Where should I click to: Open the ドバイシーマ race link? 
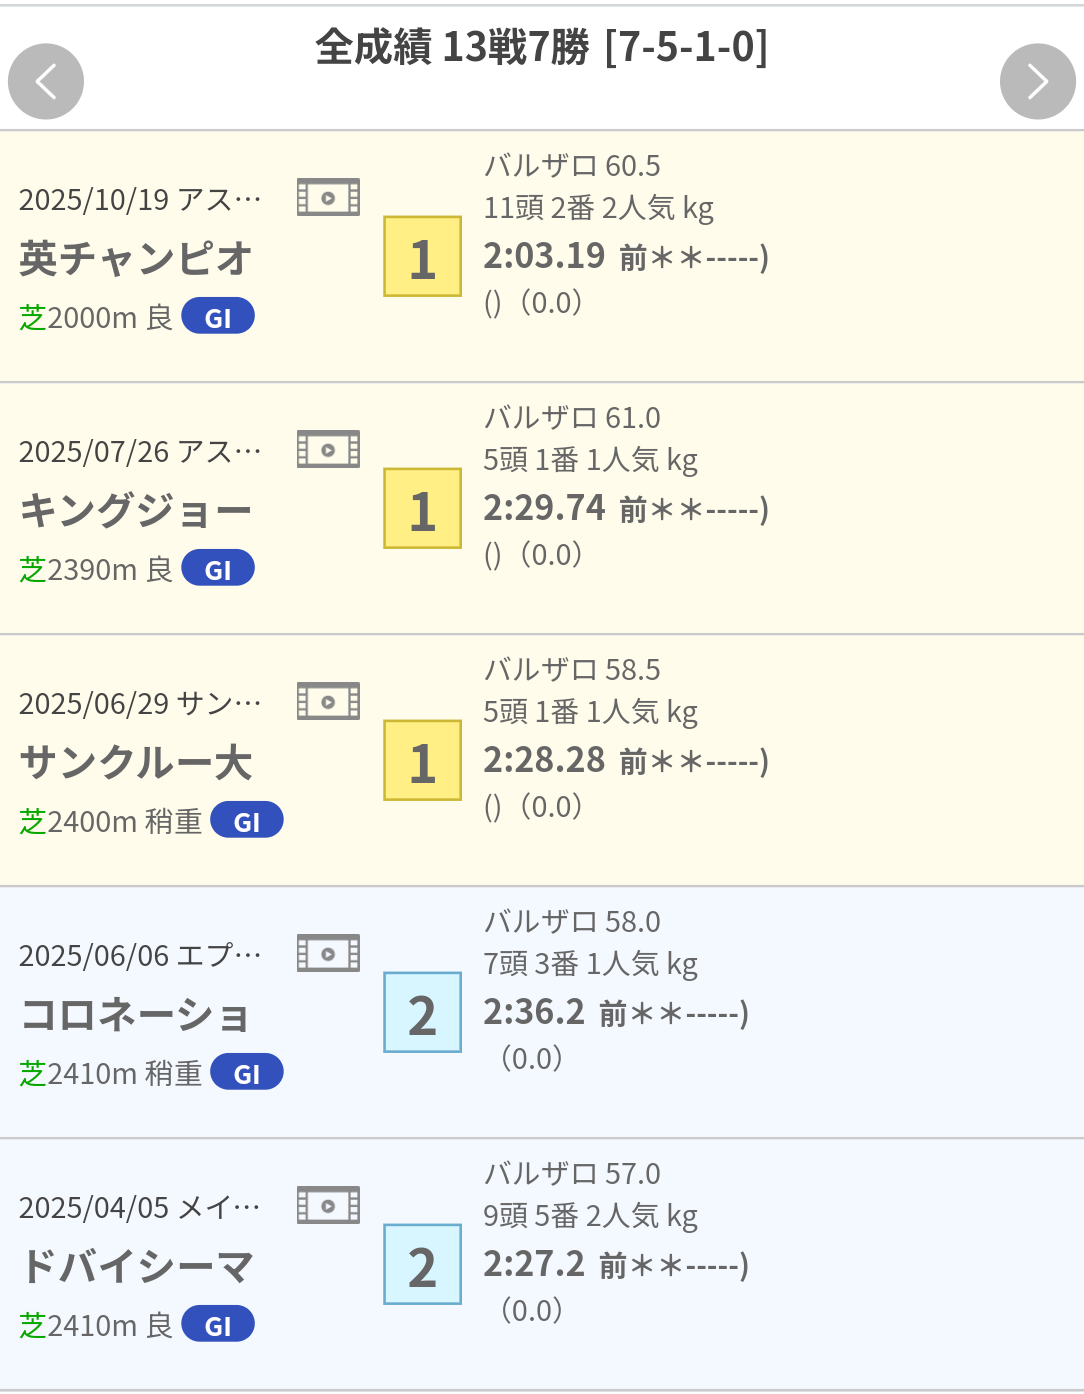[x=136, y=1266]
